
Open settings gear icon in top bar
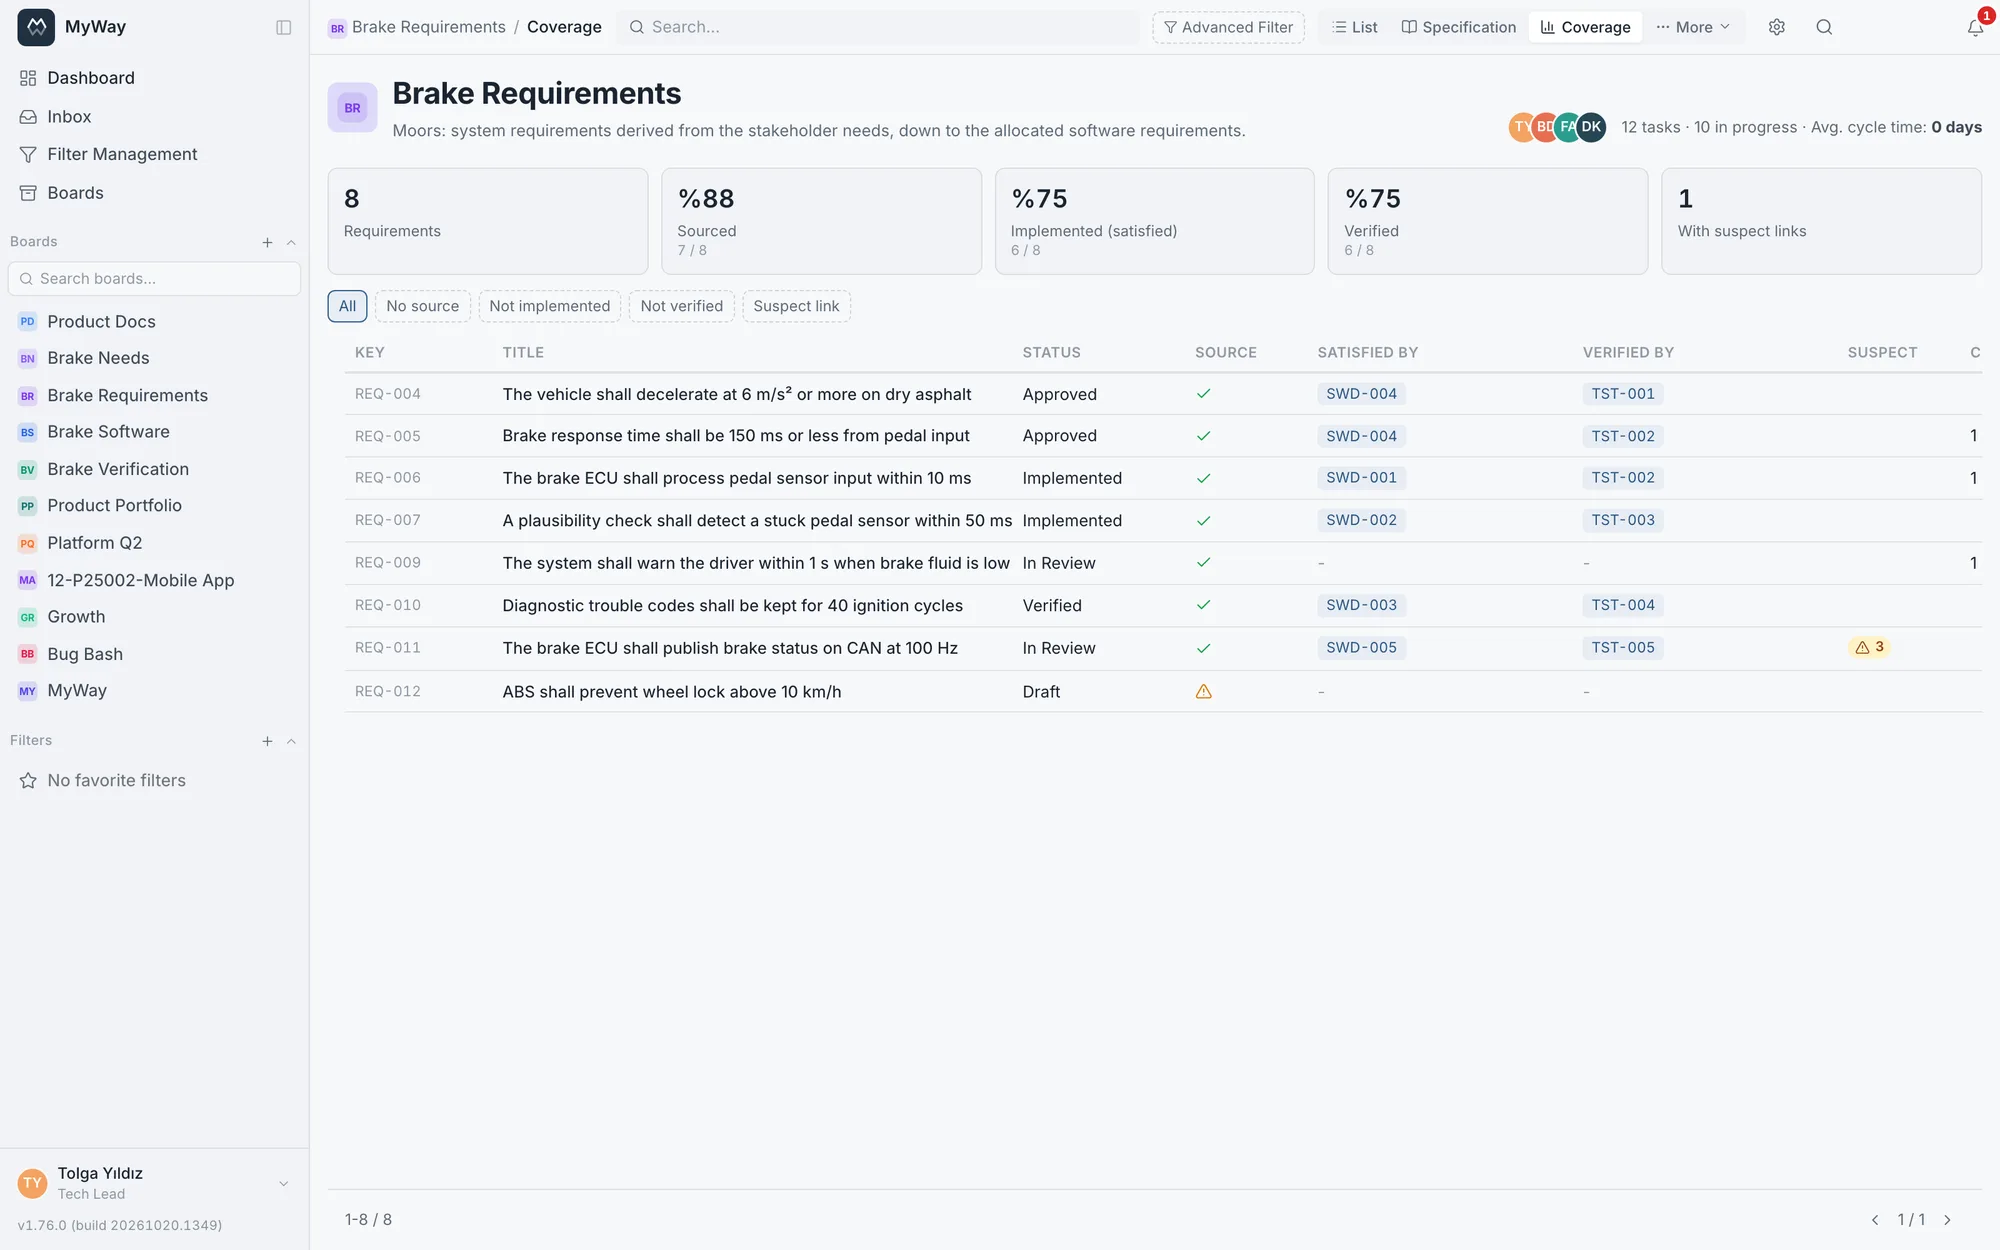[x=1777, y=27]
